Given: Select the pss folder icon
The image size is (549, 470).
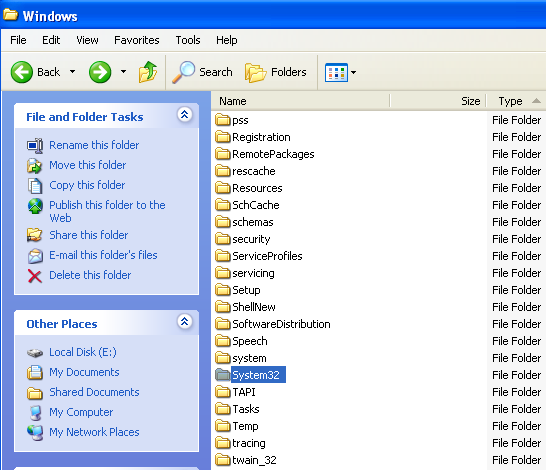Looking at the screenshot, I should coord(222,119).
